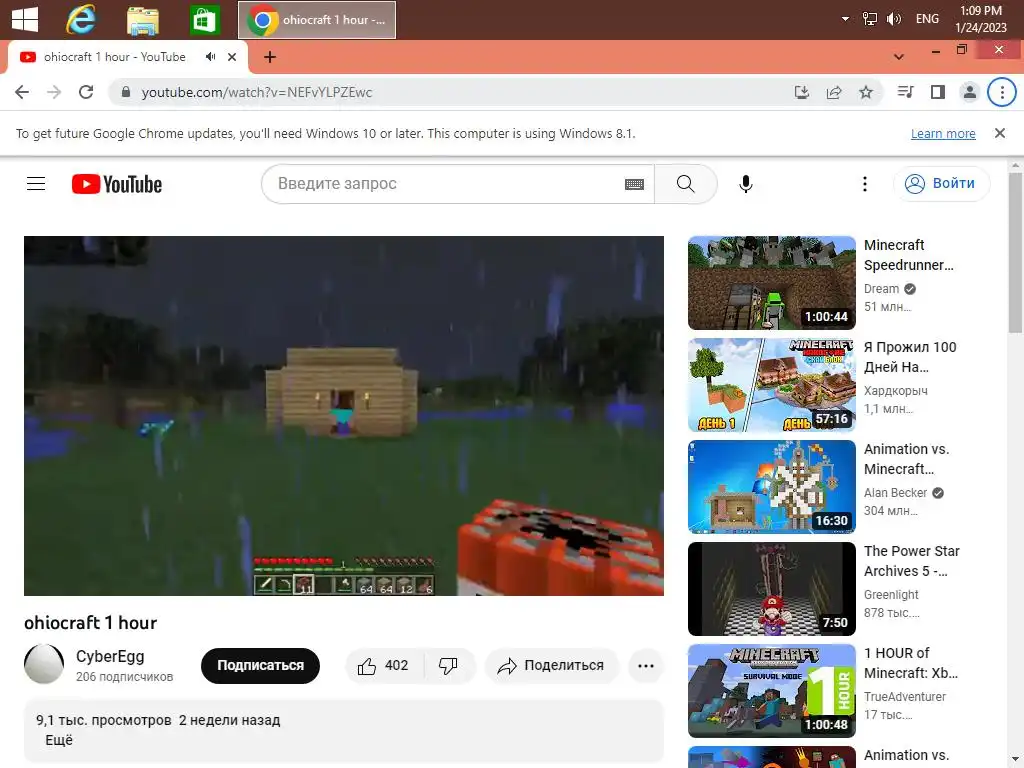Open The Power Star Archives 5 thumbnail
The height and width of the screenshot is (768, 1024).
[x=771, y=588]
